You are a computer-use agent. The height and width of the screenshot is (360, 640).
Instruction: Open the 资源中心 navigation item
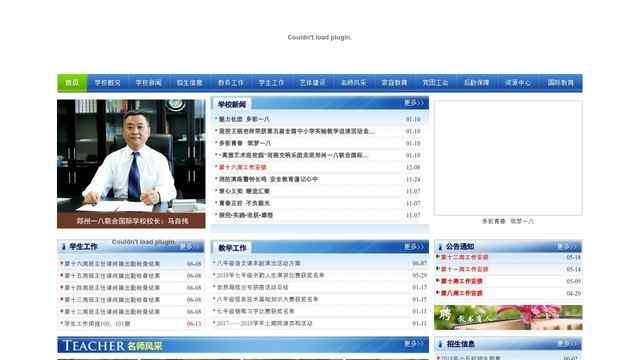518,83
